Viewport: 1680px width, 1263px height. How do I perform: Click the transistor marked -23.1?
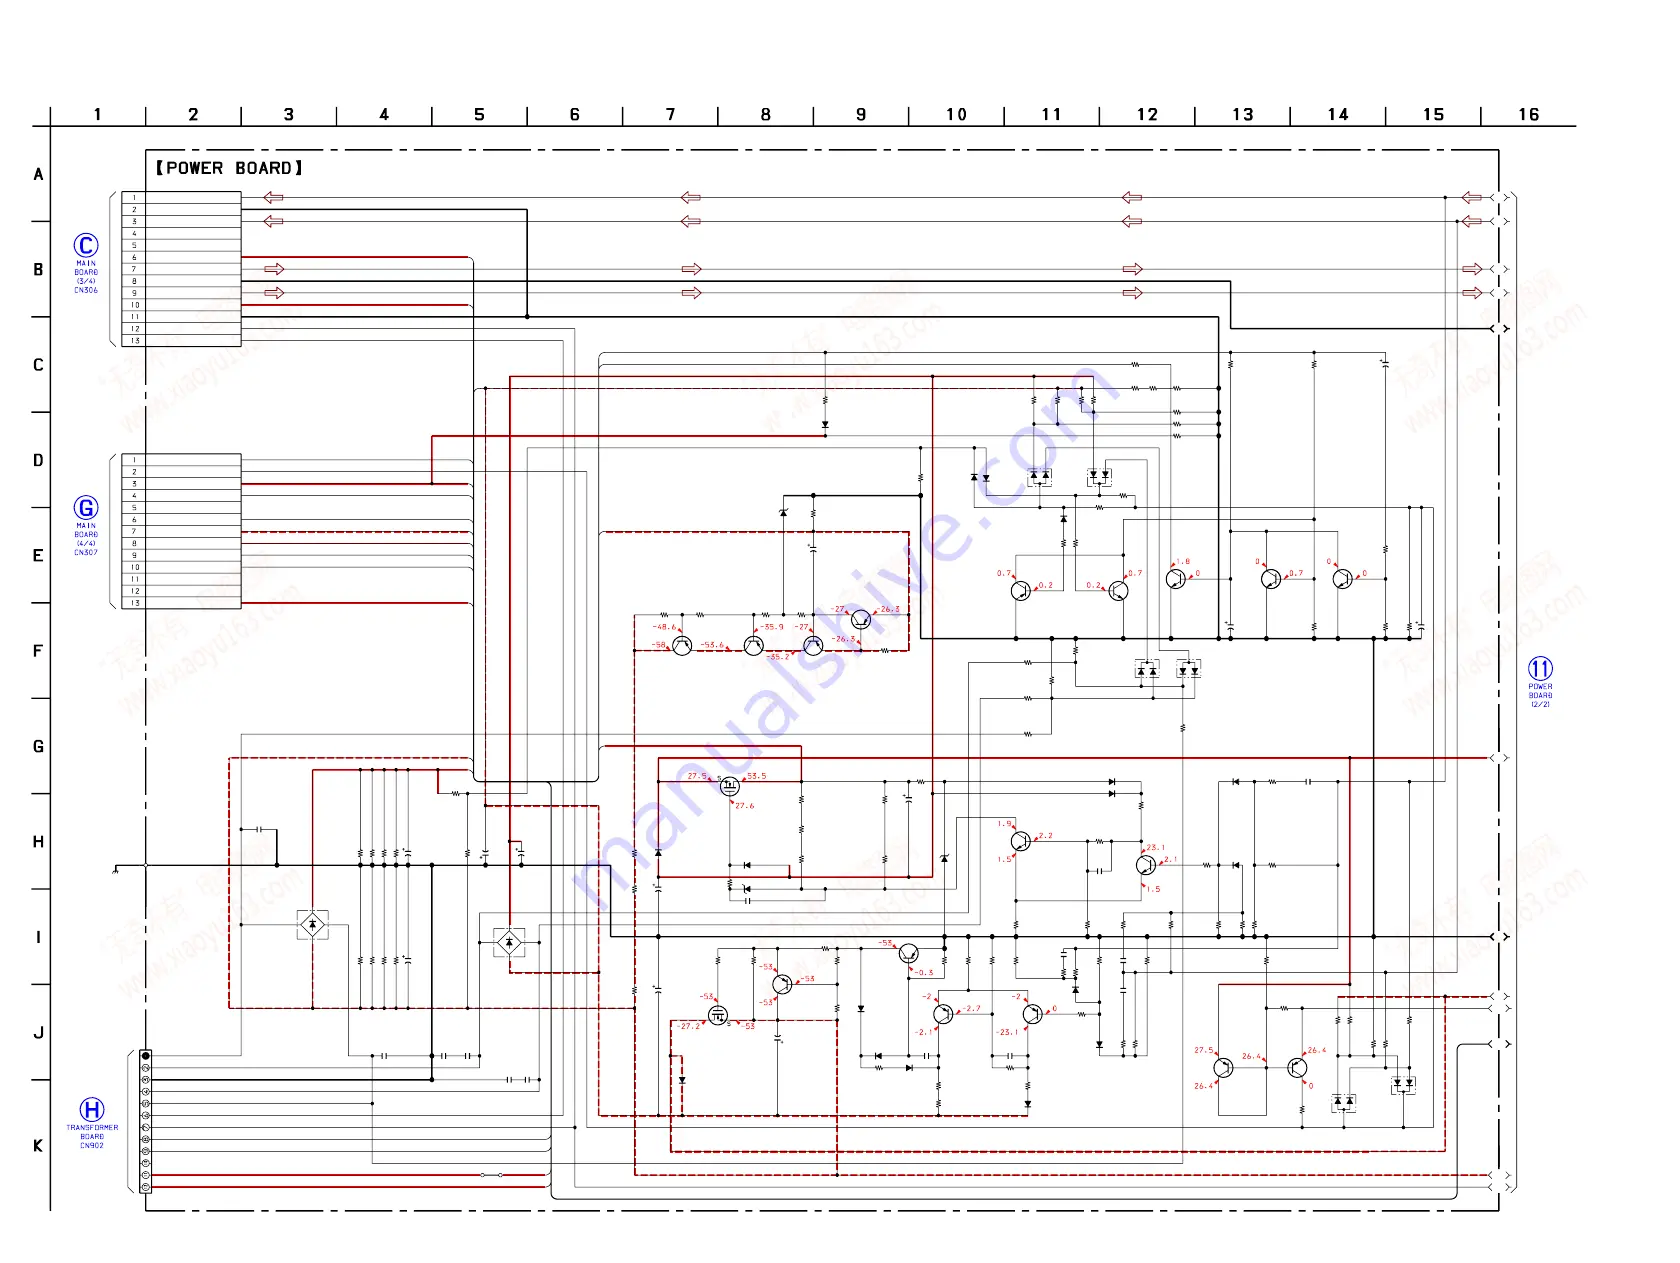(1032, 1015)
